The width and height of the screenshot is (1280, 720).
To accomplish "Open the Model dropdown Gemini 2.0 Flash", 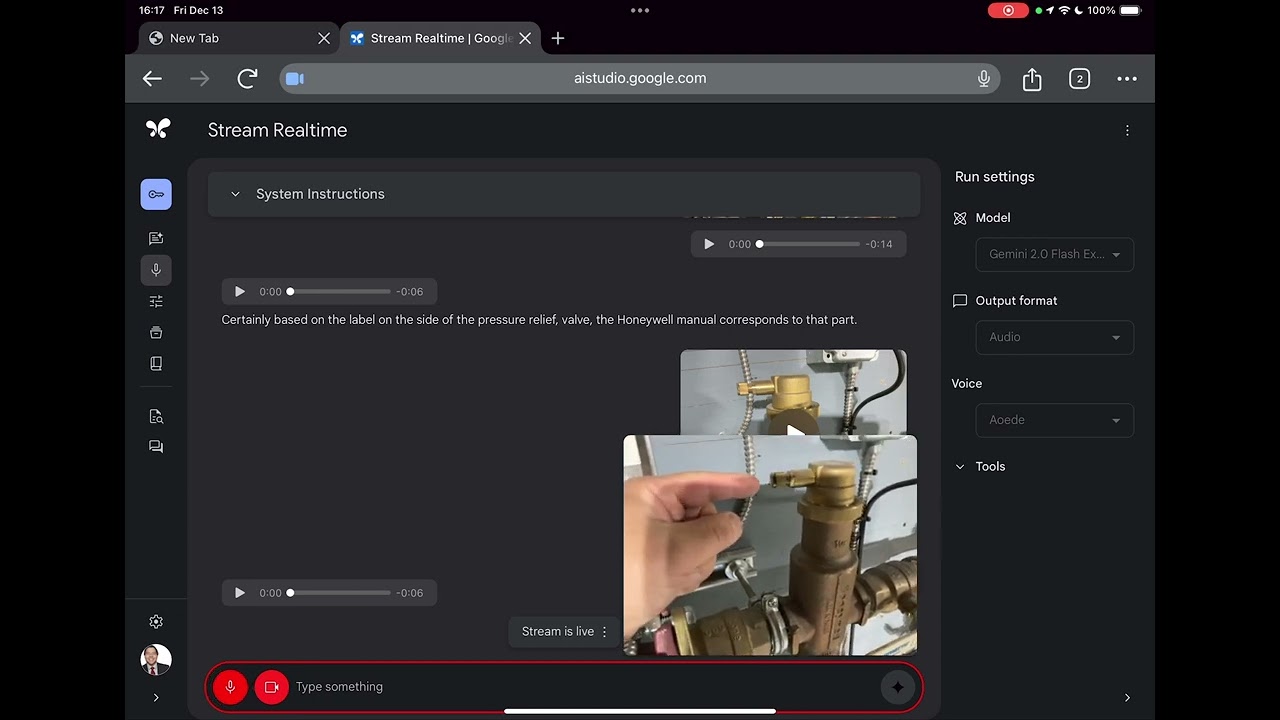I will pos(1054,254).
